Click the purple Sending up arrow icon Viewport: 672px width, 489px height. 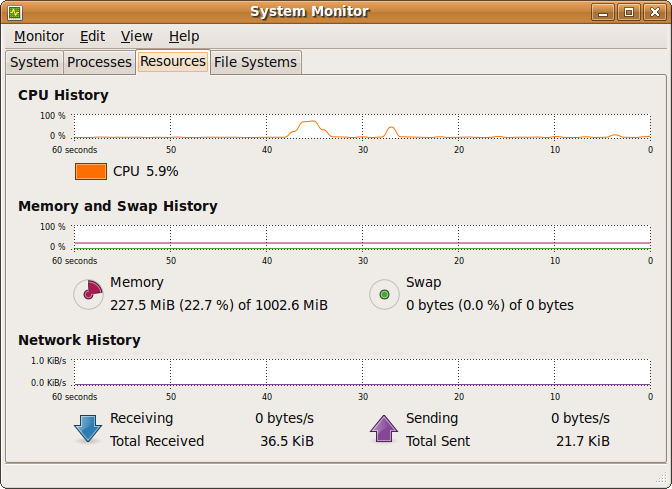[x=384, y=429]
